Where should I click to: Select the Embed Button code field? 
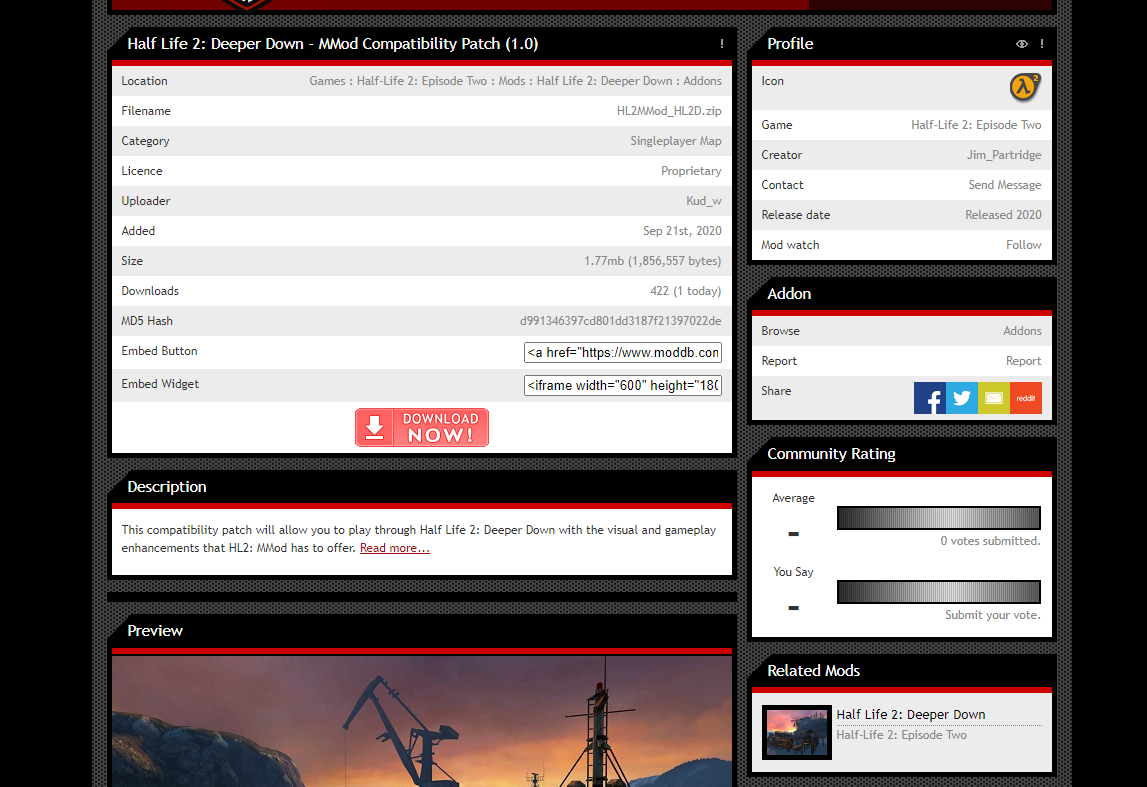[623, 353]
